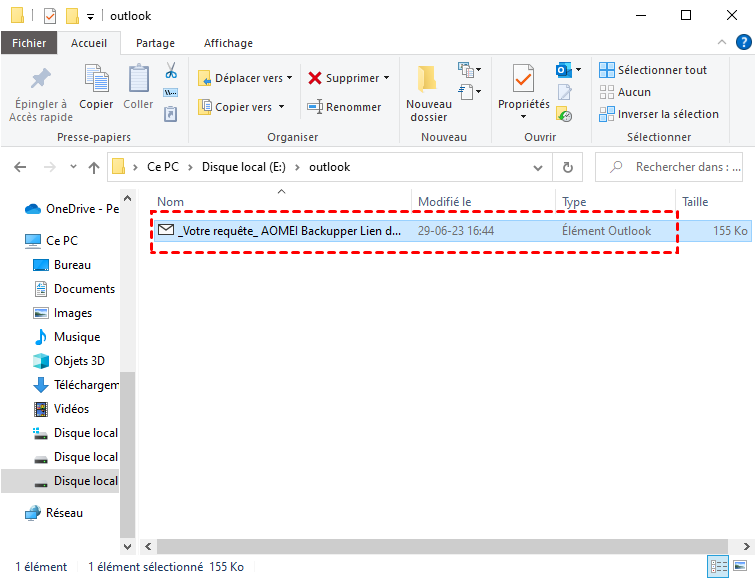Open recent locations dropdown arrow
The height and width of the screenshot is (579, 756).
[x=73, y=167]
